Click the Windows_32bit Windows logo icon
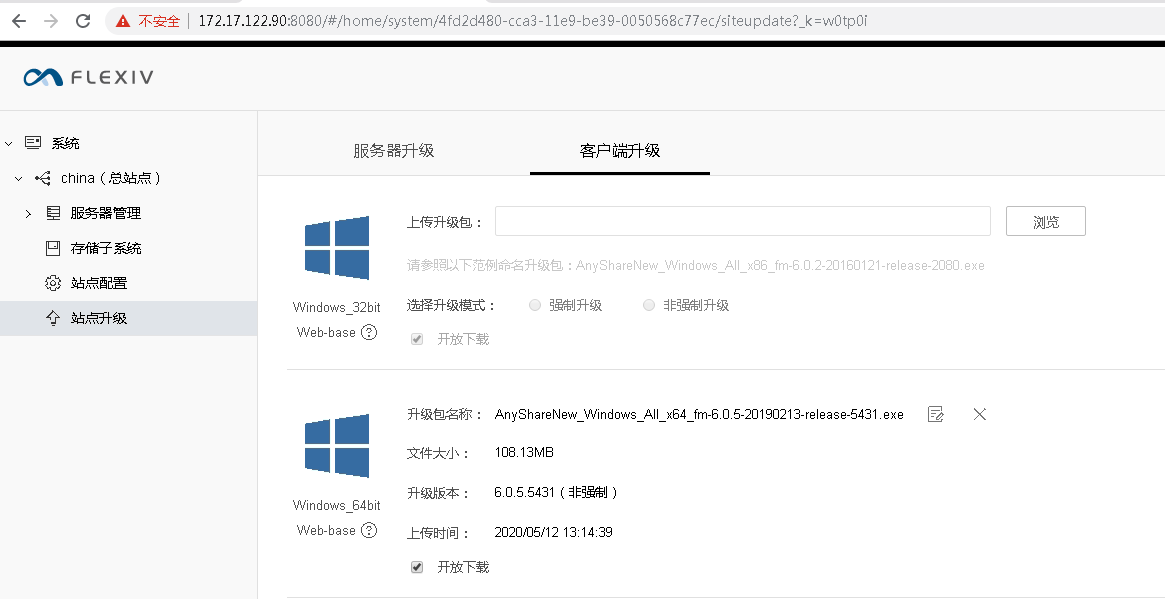This screenshot has width=1165, height=599. tap(337, 247)
